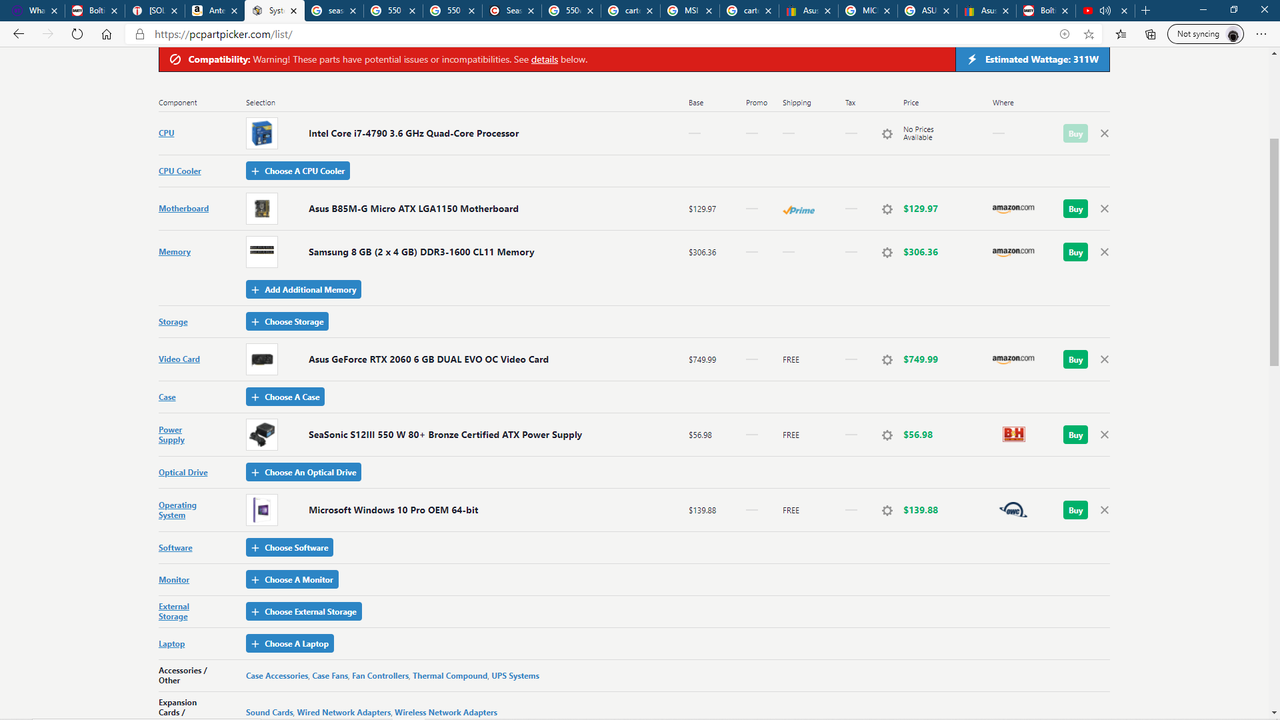Open the Video Card component link
Image resolution: width=1280 pixels, height=720 pixels.
point(179,359)
